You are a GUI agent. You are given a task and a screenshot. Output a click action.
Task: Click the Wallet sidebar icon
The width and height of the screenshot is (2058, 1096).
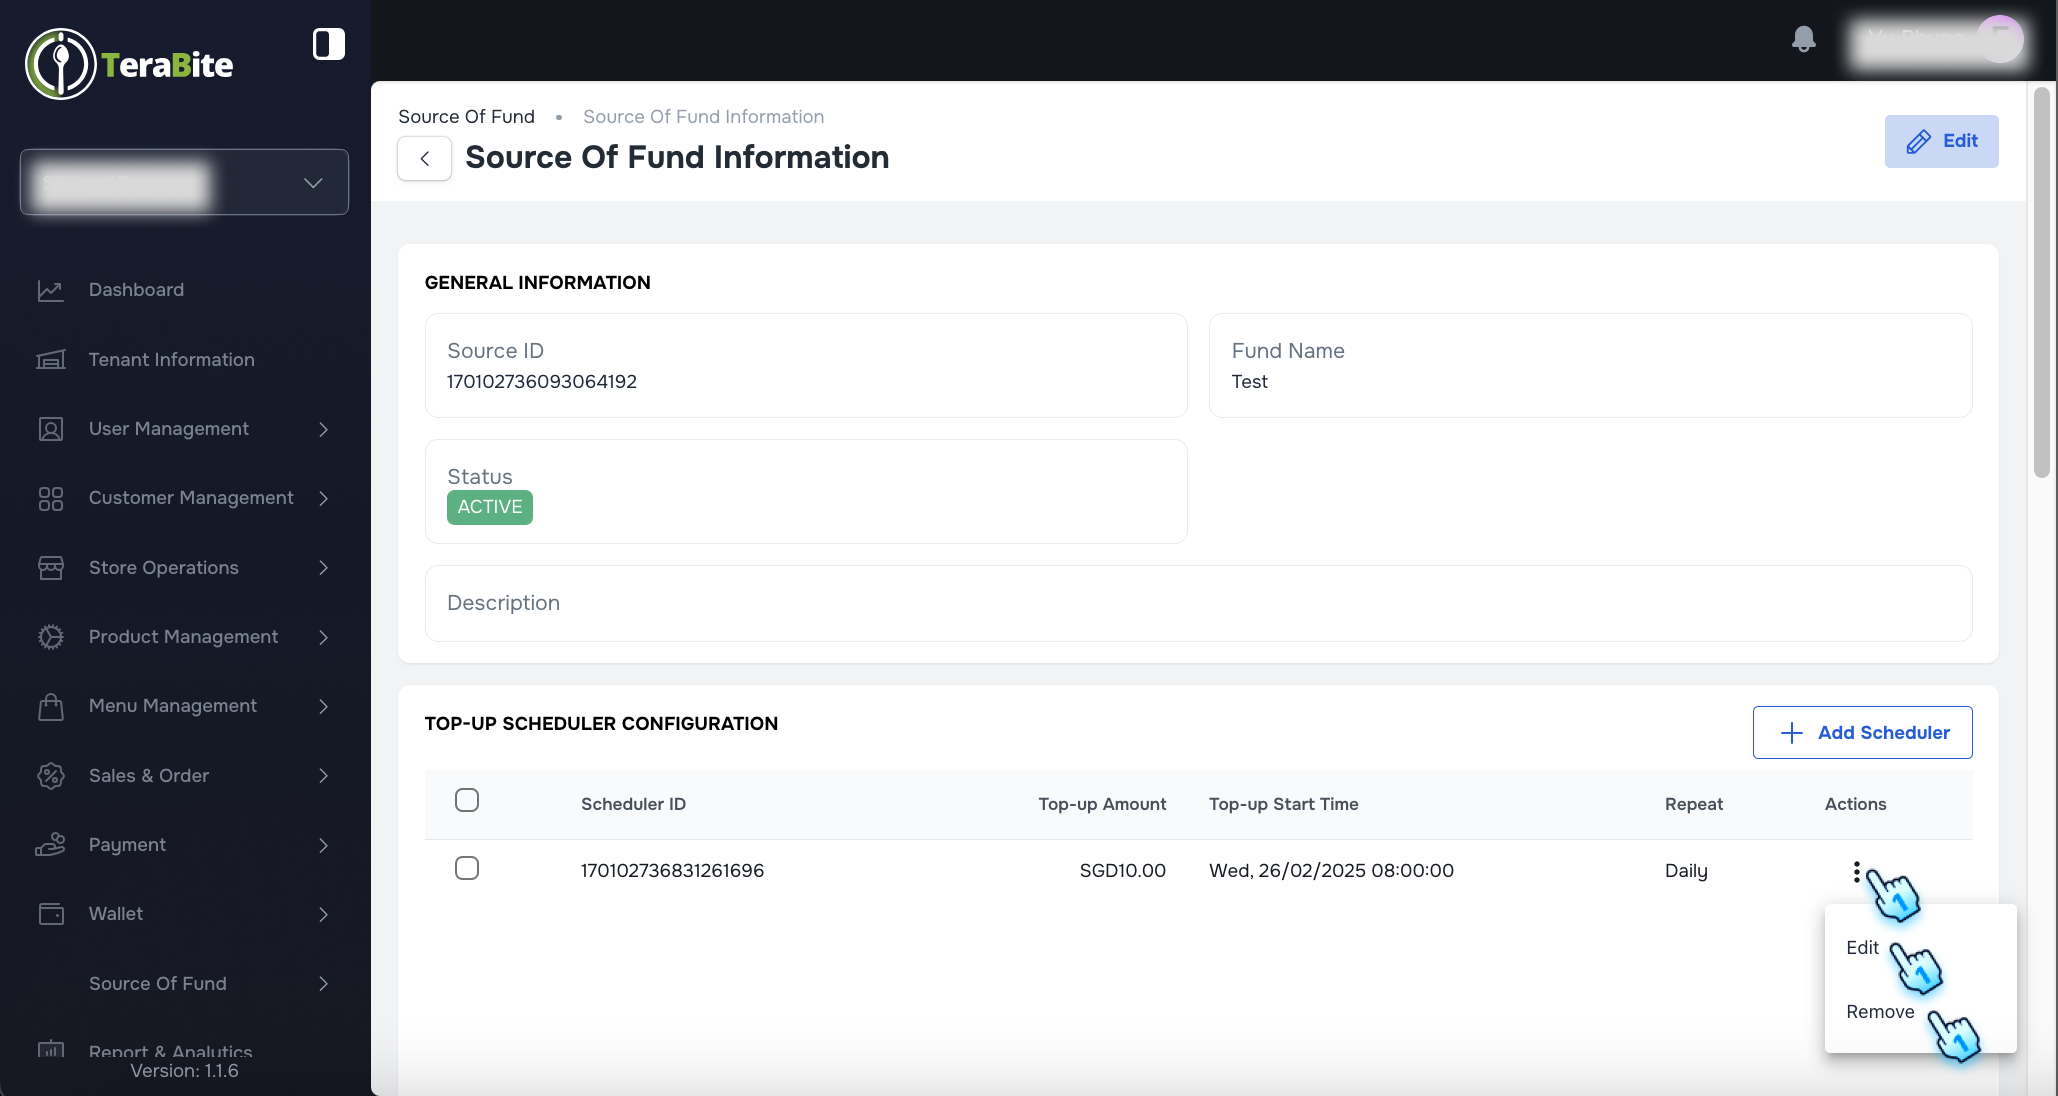coord(51,914)
